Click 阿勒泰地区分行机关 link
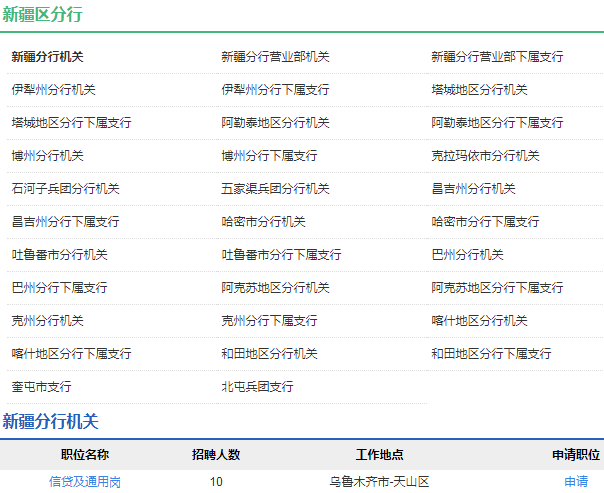604x493 pixels. pos(275,123)
